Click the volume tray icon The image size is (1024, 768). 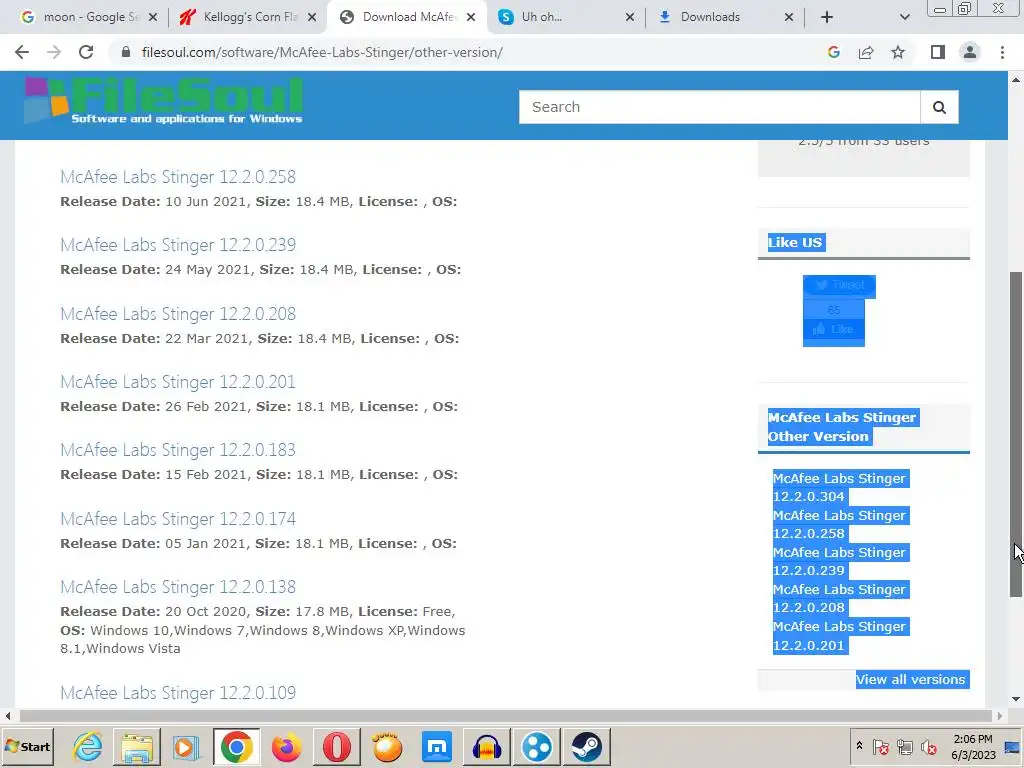[x=928, y=746]
